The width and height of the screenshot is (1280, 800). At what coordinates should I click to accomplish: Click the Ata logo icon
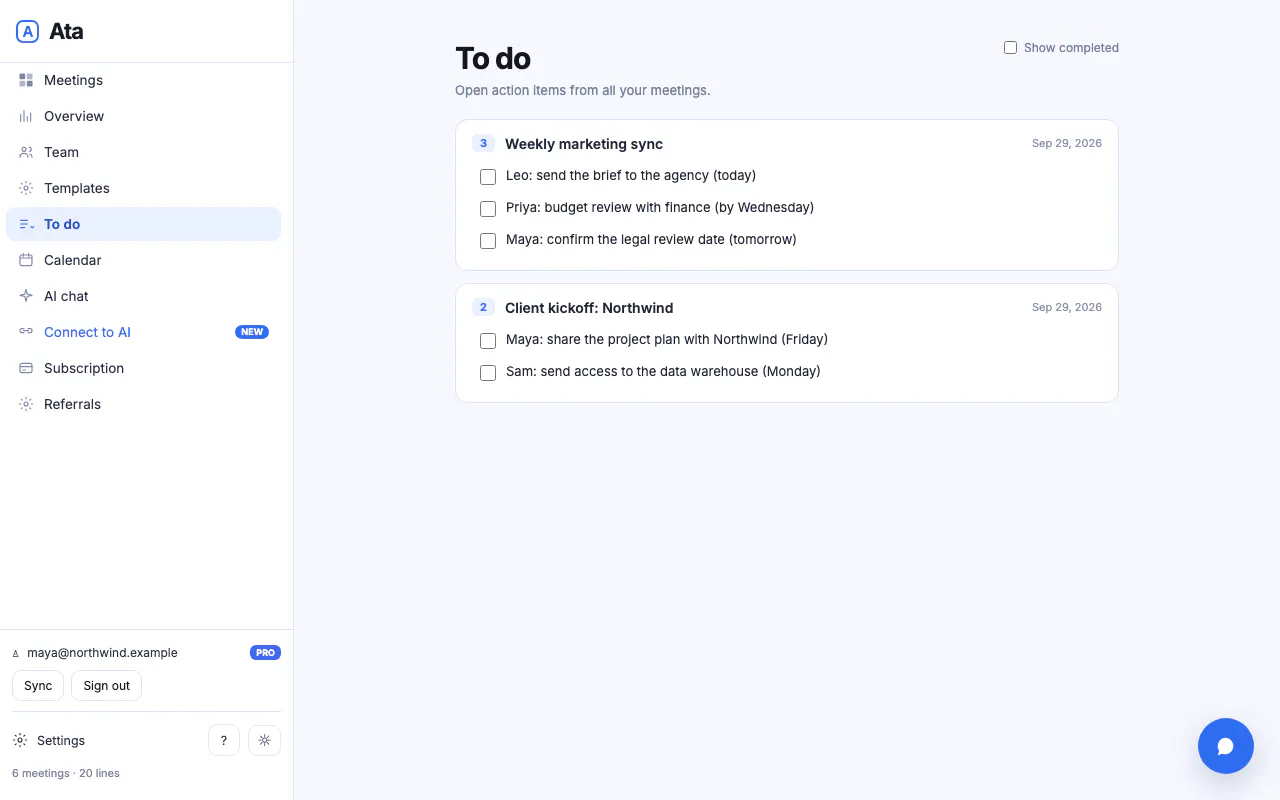28,31
